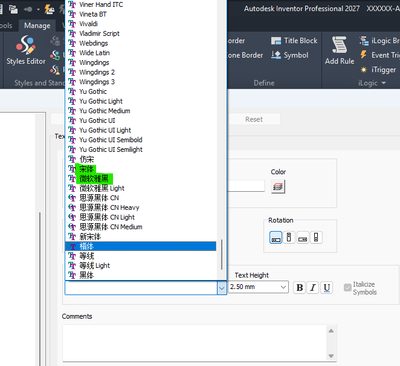Choose the Wingdings font entry

[140, 63]
